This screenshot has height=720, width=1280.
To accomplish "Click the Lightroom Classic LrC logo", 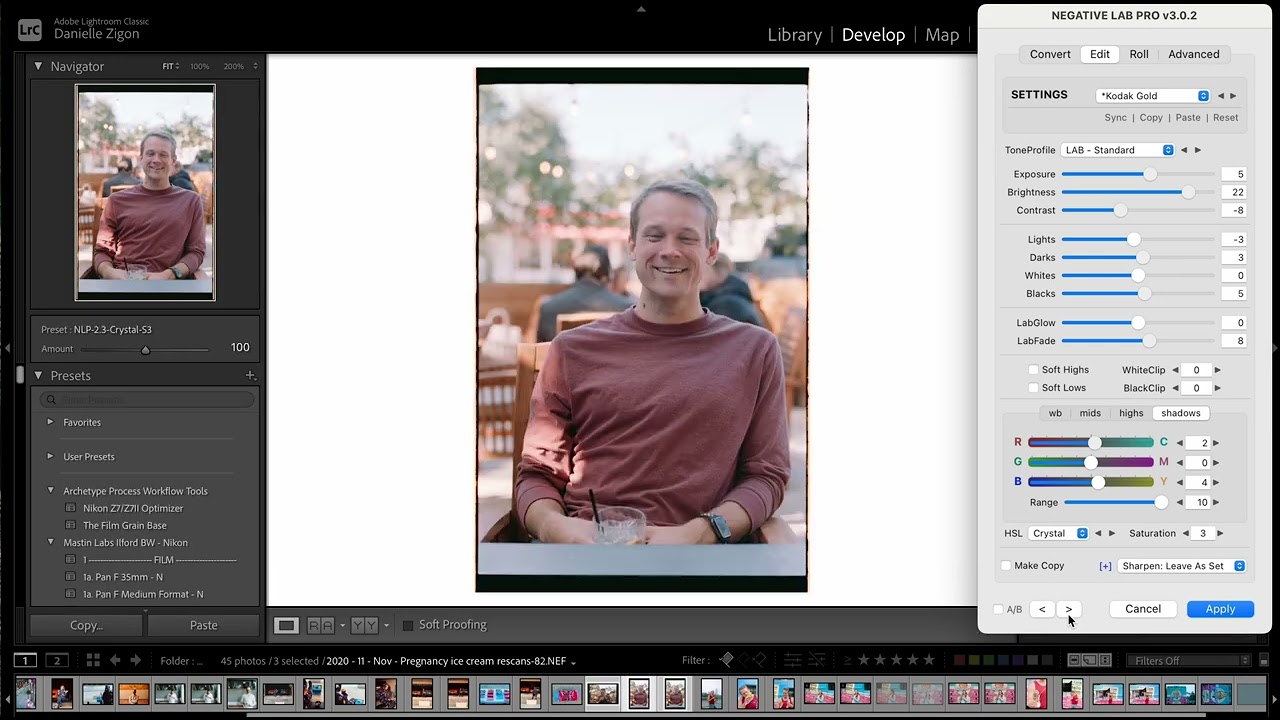I will [x=29, y=31].
